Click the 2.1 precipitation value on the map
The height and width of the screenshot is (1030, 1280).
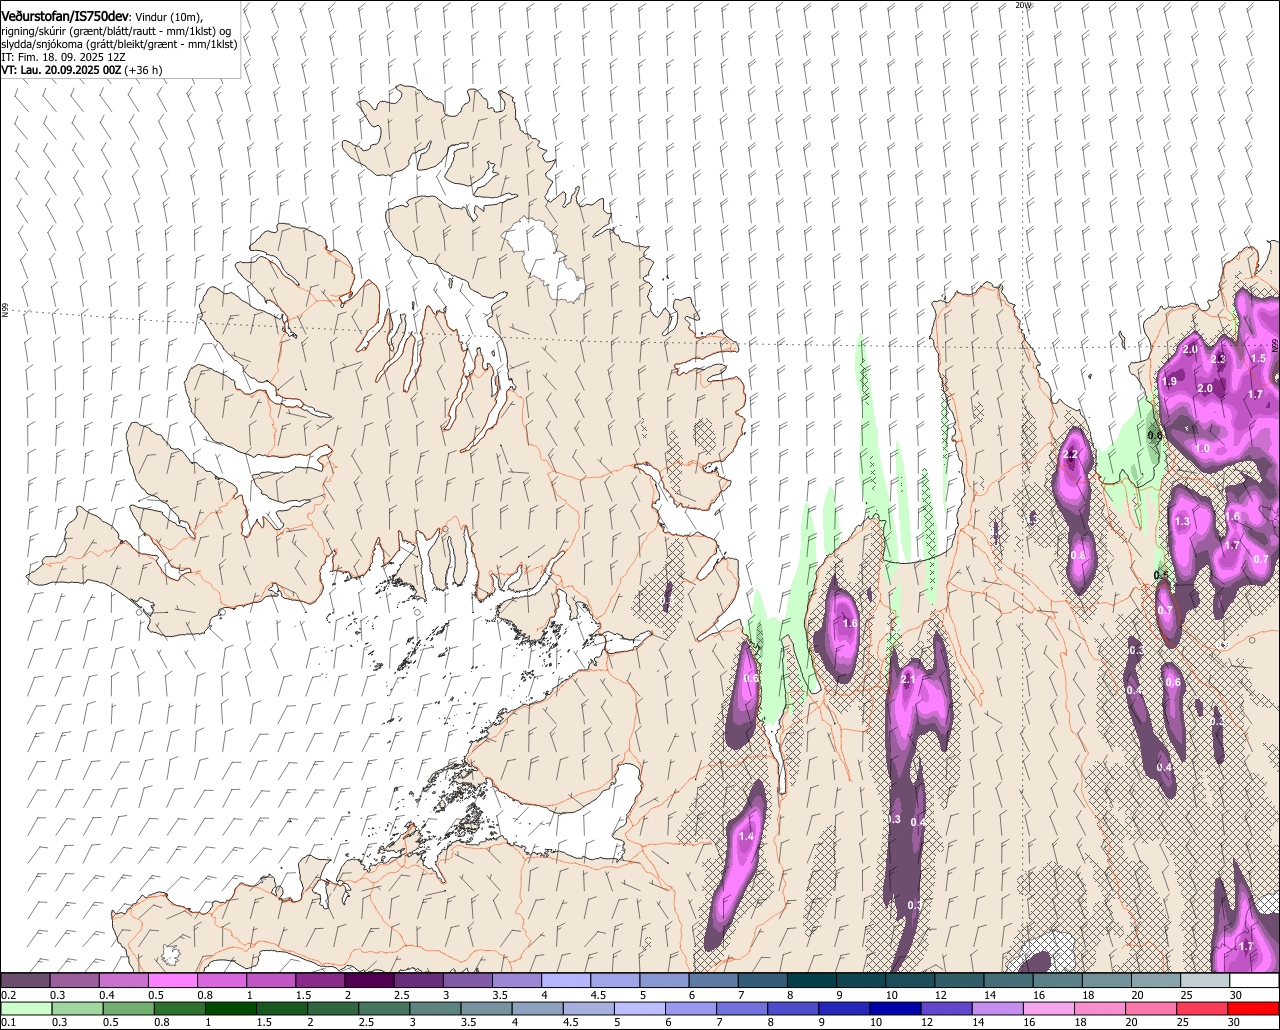pyautogui.click(x=908, y=679)
